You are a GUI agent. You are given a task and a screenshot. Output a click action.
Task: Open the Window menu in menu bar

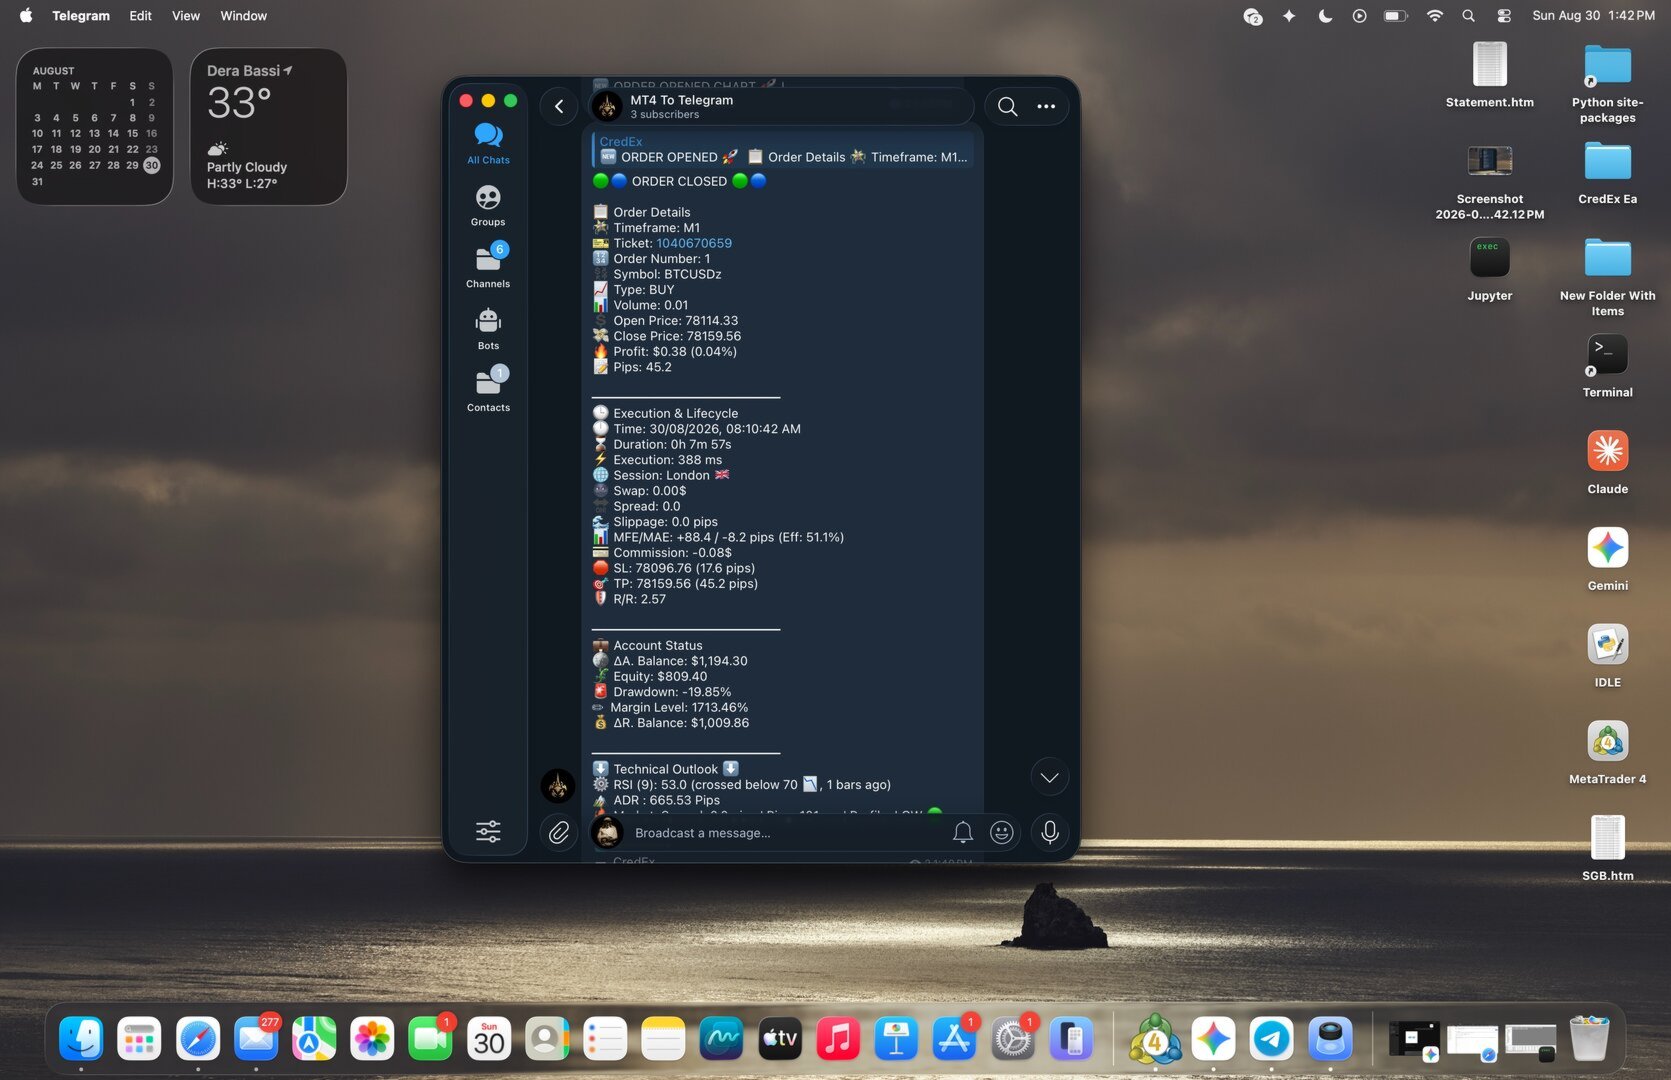243,16
